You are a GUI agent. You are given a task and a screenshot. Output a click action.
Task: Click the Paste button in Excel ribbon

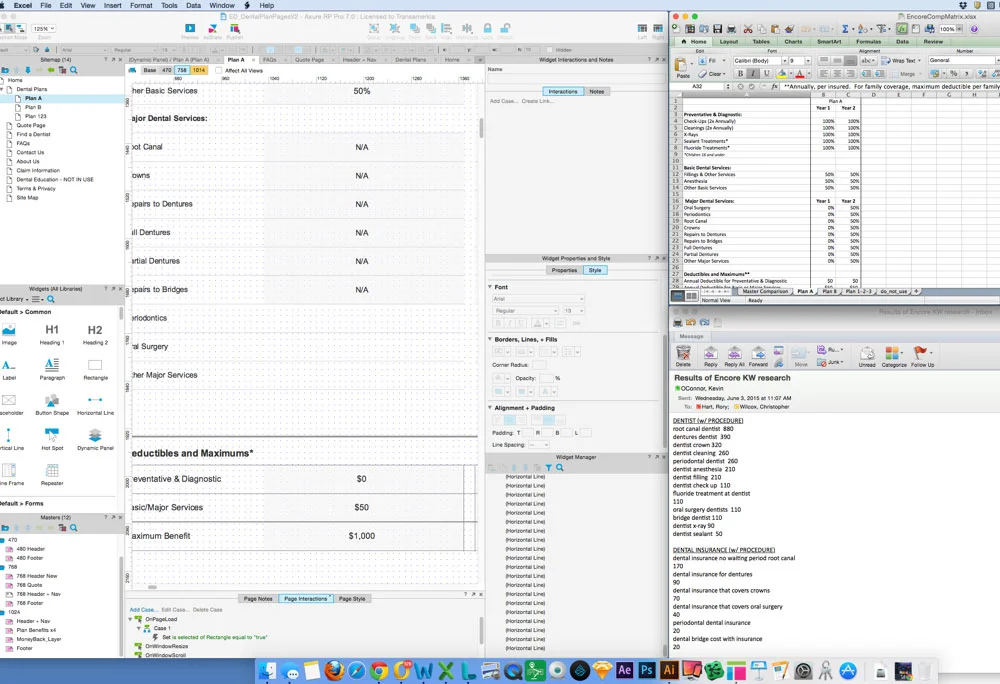(x=682, y=67)
